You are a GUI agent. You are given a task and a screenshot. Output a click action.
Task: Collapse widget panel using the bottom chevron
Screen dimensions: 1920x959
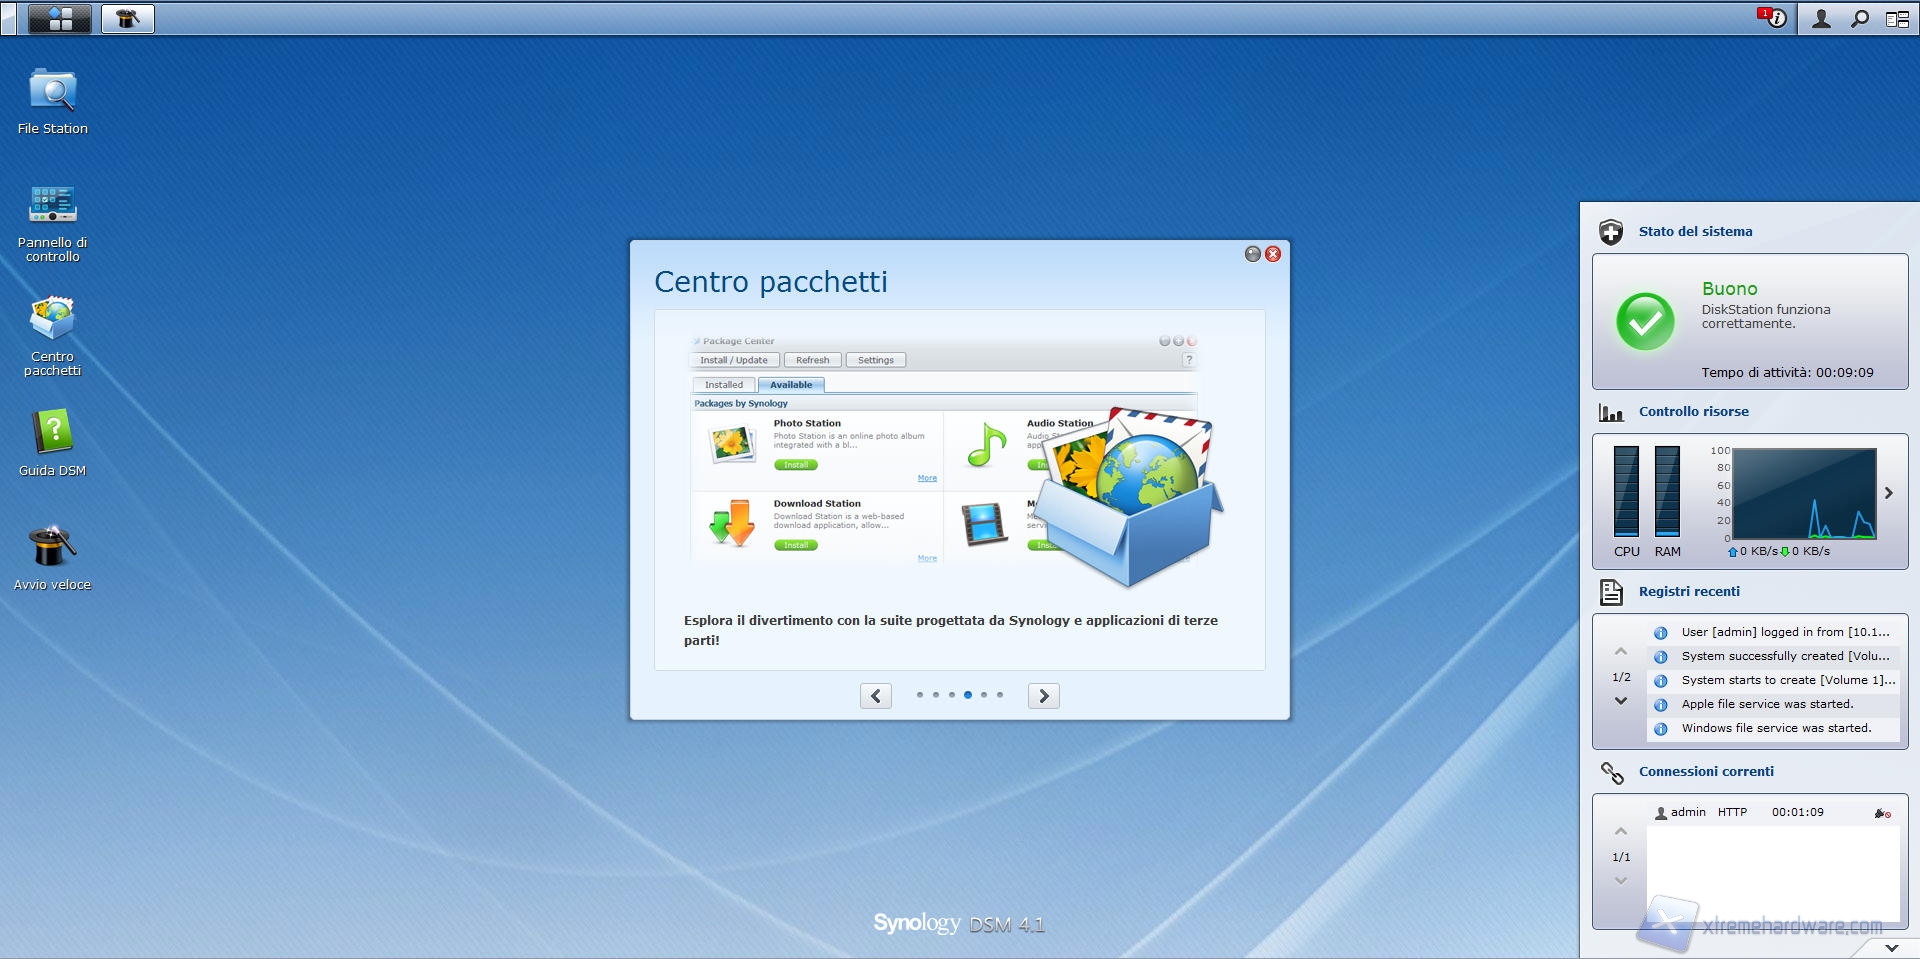(x=1891, y=947)
